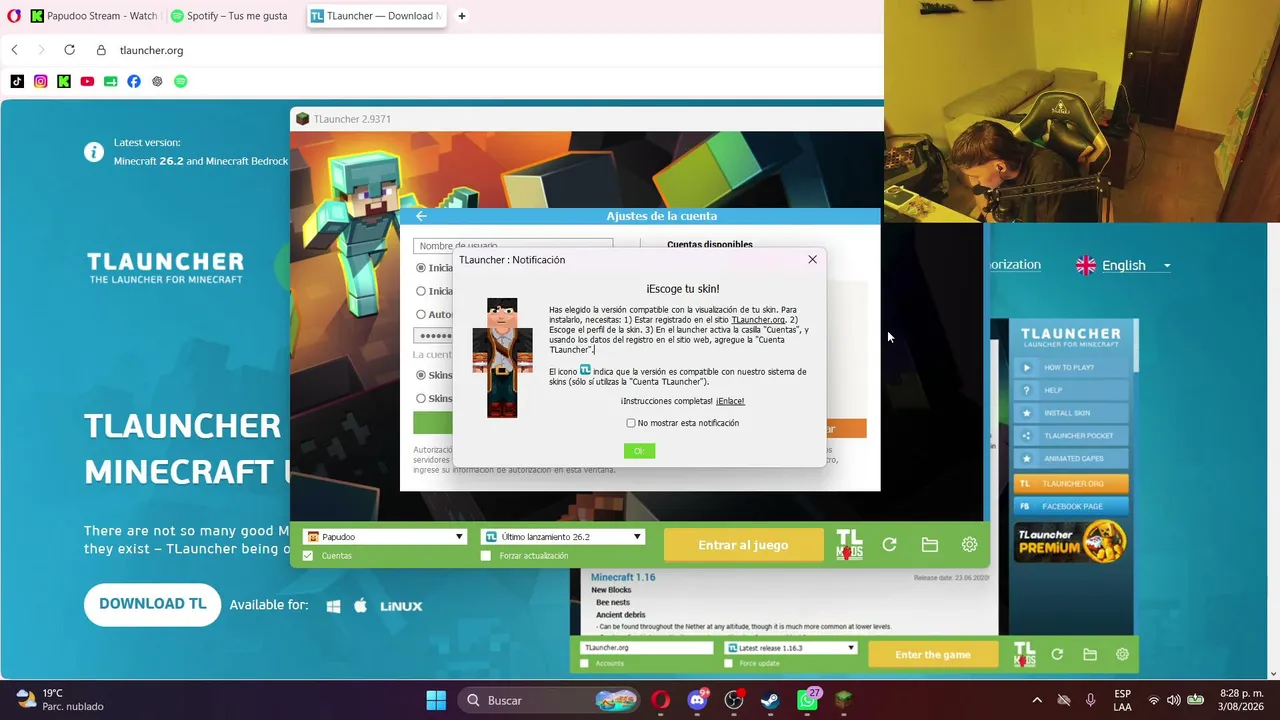Screen dimensions: 1280x720
Task: Open the Spotify bookmark in the bookmarks bar
Action: pyautogui.click(x=181, y=81)
